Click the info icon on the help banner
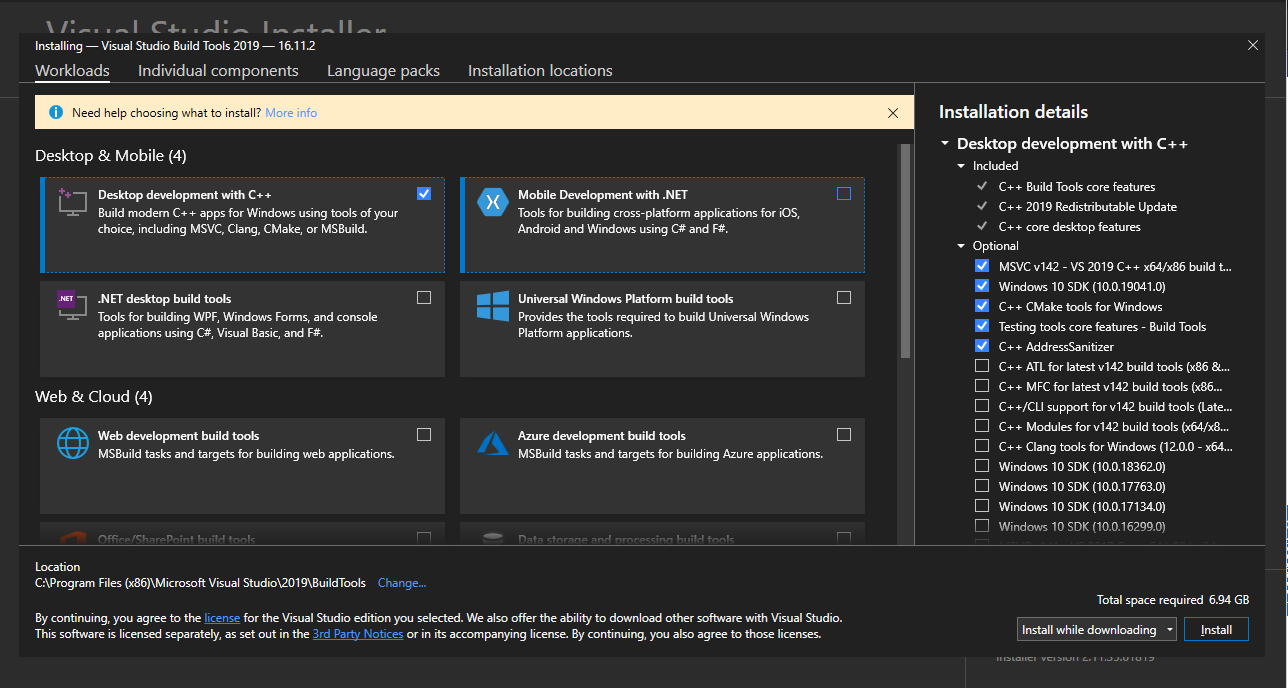Image resolution: width=1288 pixels, height=688 pixels. coord(57,112)
